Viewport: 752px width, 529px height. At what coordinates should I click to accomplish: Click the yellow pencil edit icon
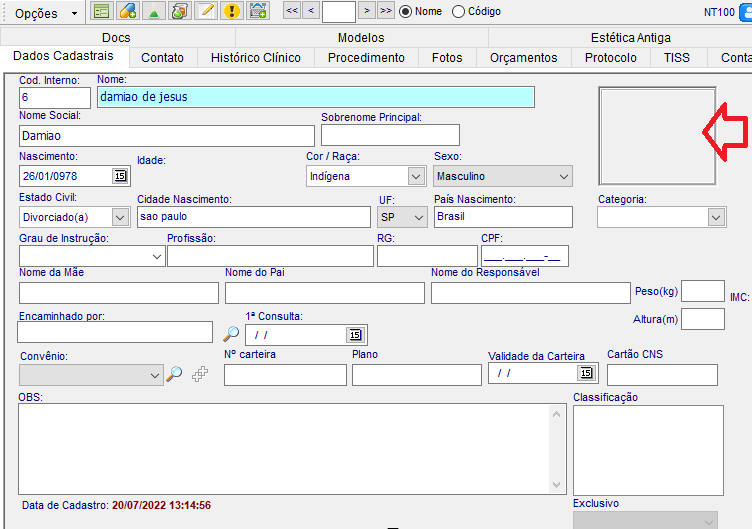click(205, 12)
